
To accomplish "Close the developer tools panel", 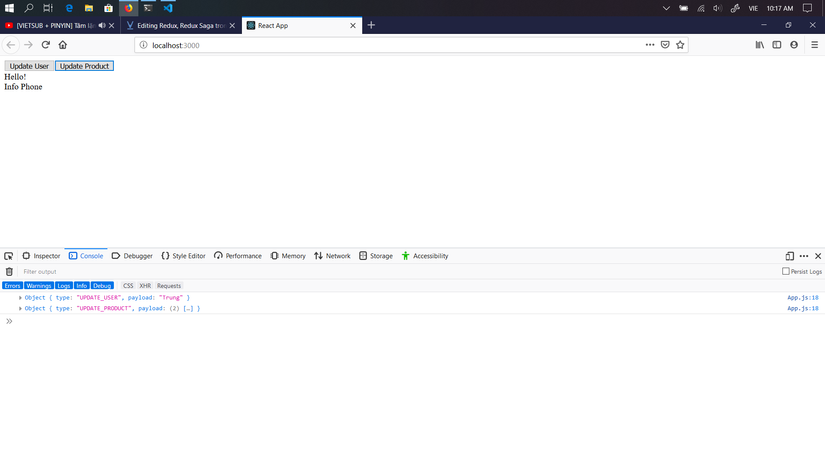I will [x=818, y=256].
